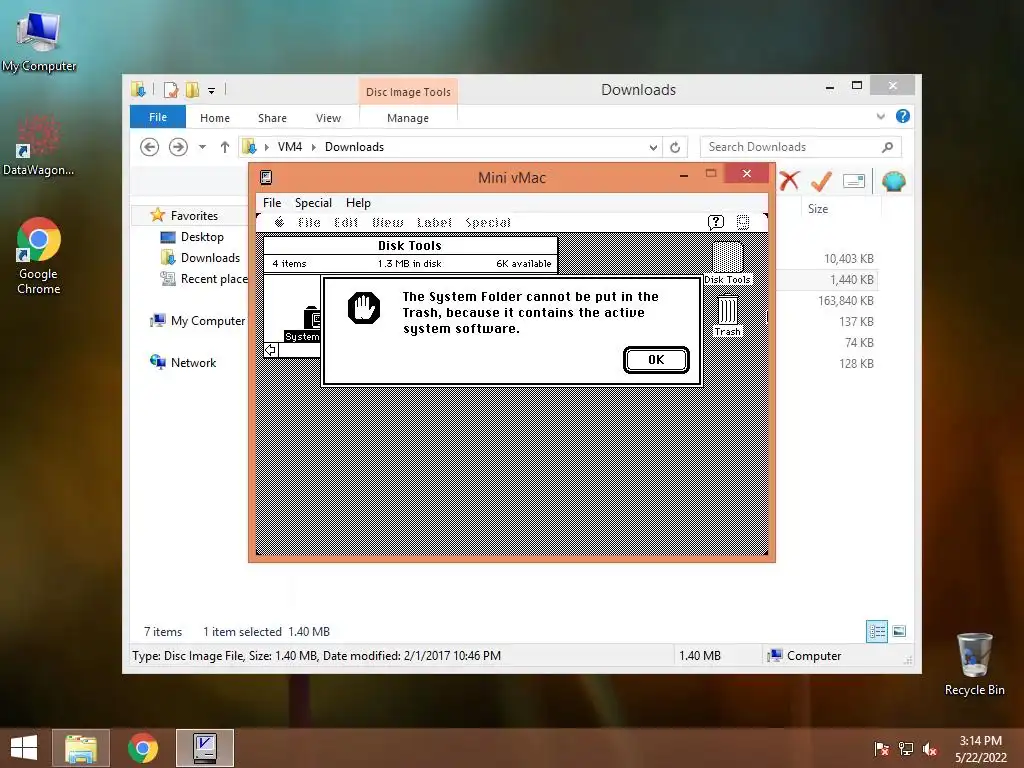Open Mini vMac Help menu
1024x768 pixels.
point(358,202)
